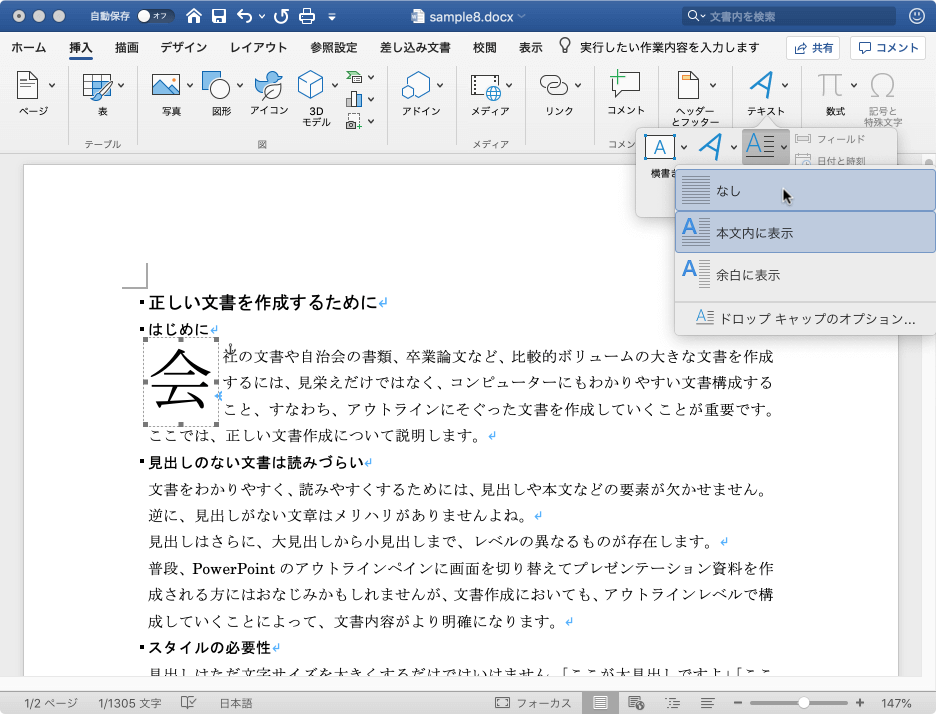The image size is (936, 714).
Task: Switch to the 描画 tab
Action: pos(127,48)
